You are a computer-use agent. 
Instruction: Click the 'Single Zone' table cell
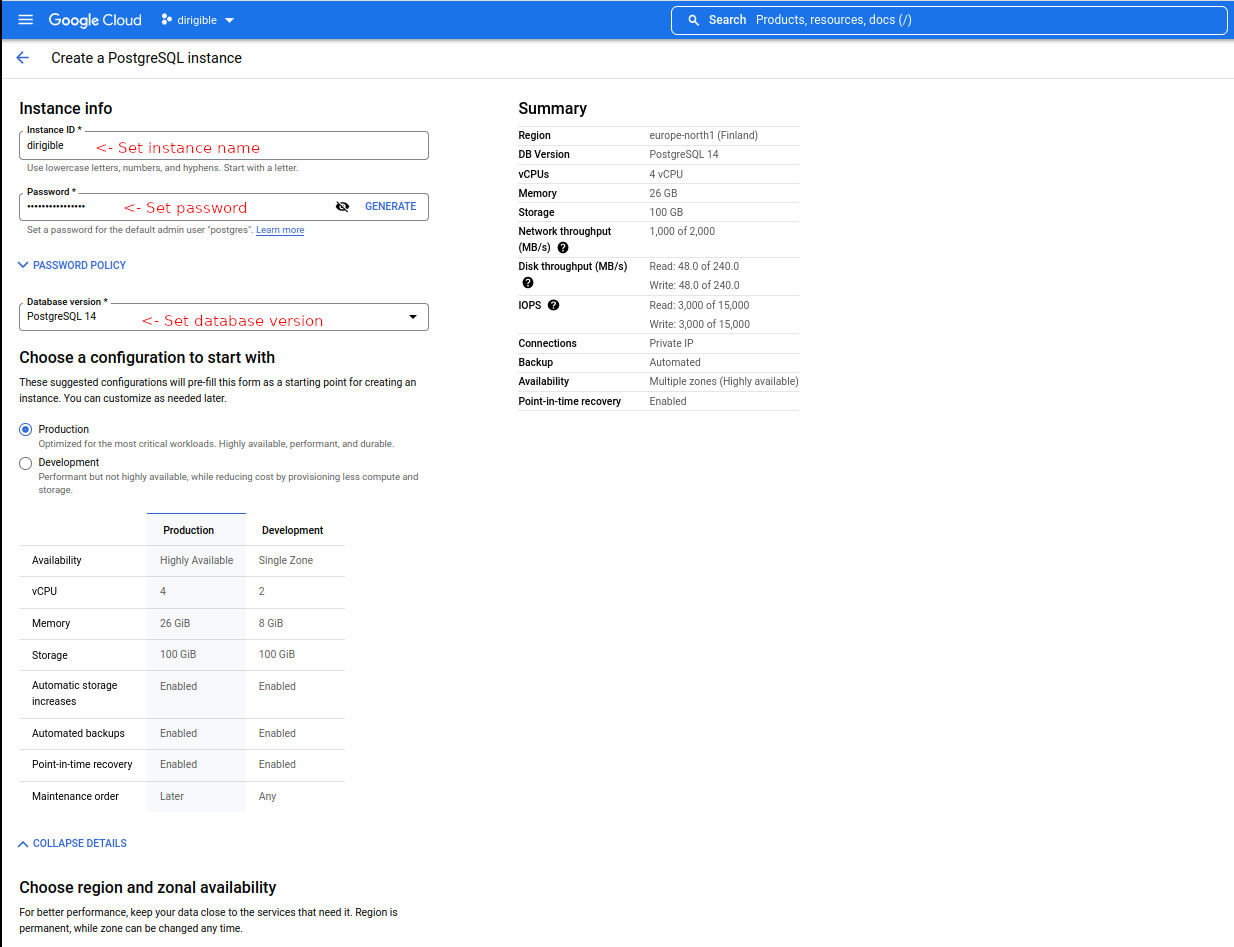pyautogui.click(x=286, y=560)
